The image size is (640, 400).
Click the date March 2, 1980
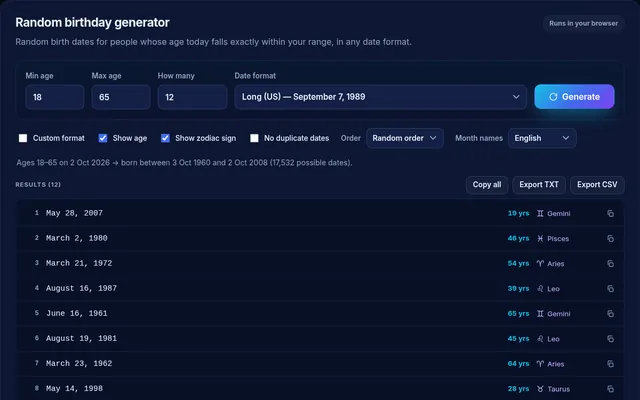coord(77,238)
